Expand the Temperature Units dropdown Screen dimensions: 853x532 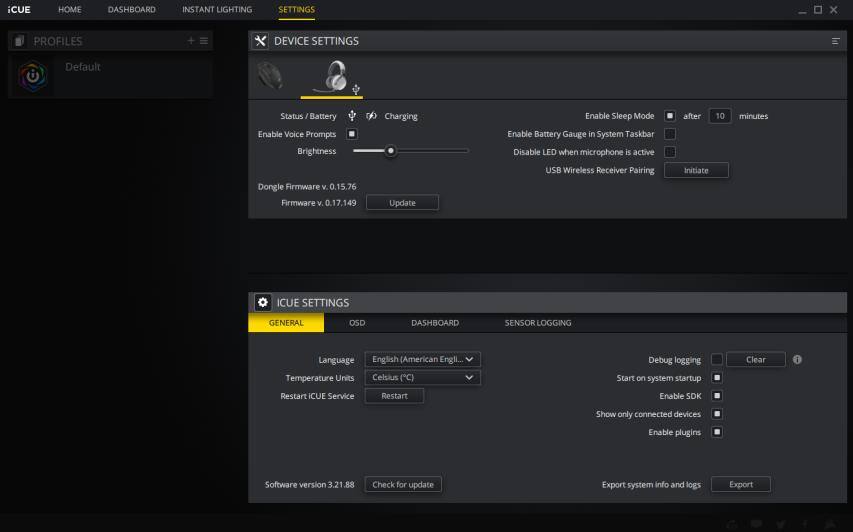pos(422,378)
